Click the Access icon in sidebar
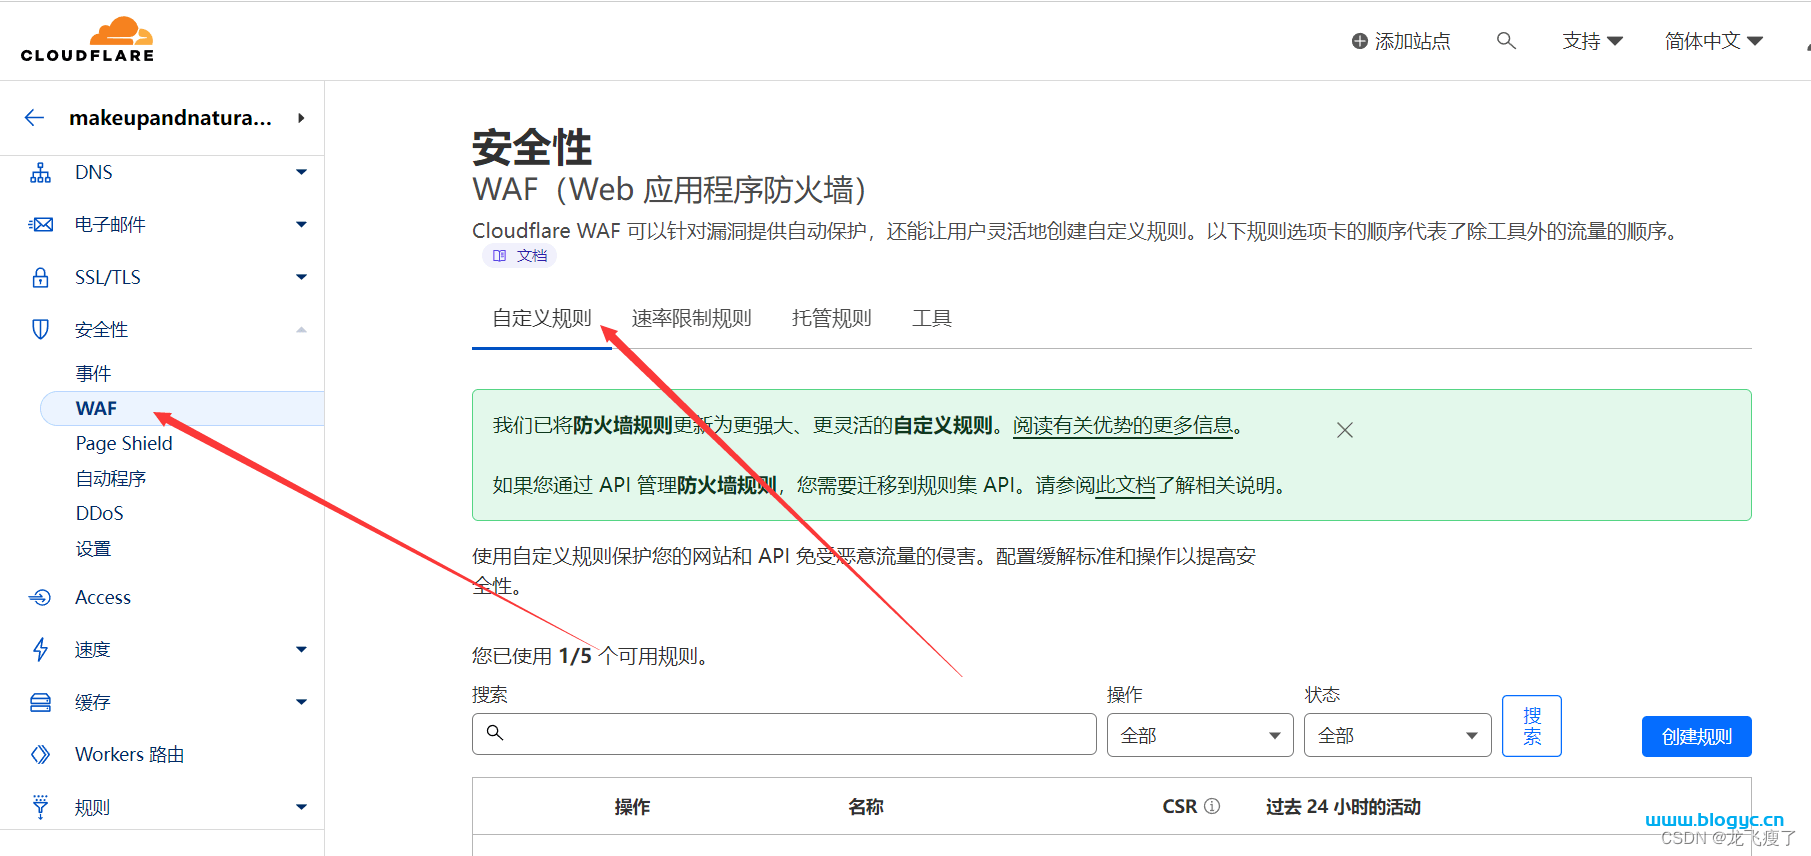Image resolution: width=1811 pixels, height=856 pixels. click(x=40, y=597)
